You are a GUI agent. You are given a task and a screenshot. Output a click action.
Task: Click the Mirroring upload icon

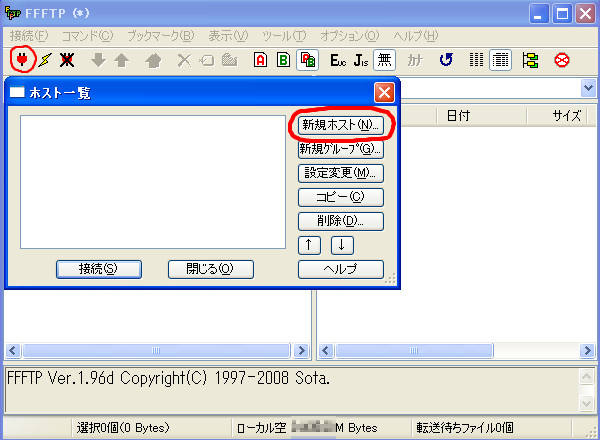[x=153, y=60]
